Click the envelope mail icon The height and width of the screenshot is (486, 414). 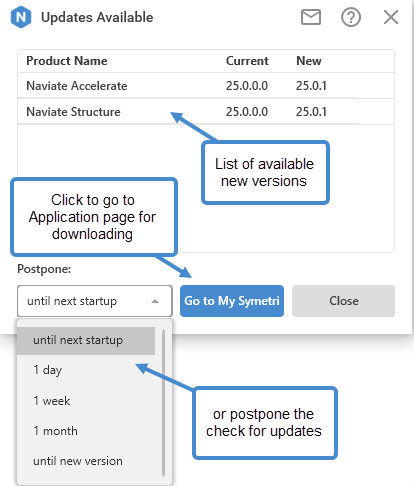point(311,17)
